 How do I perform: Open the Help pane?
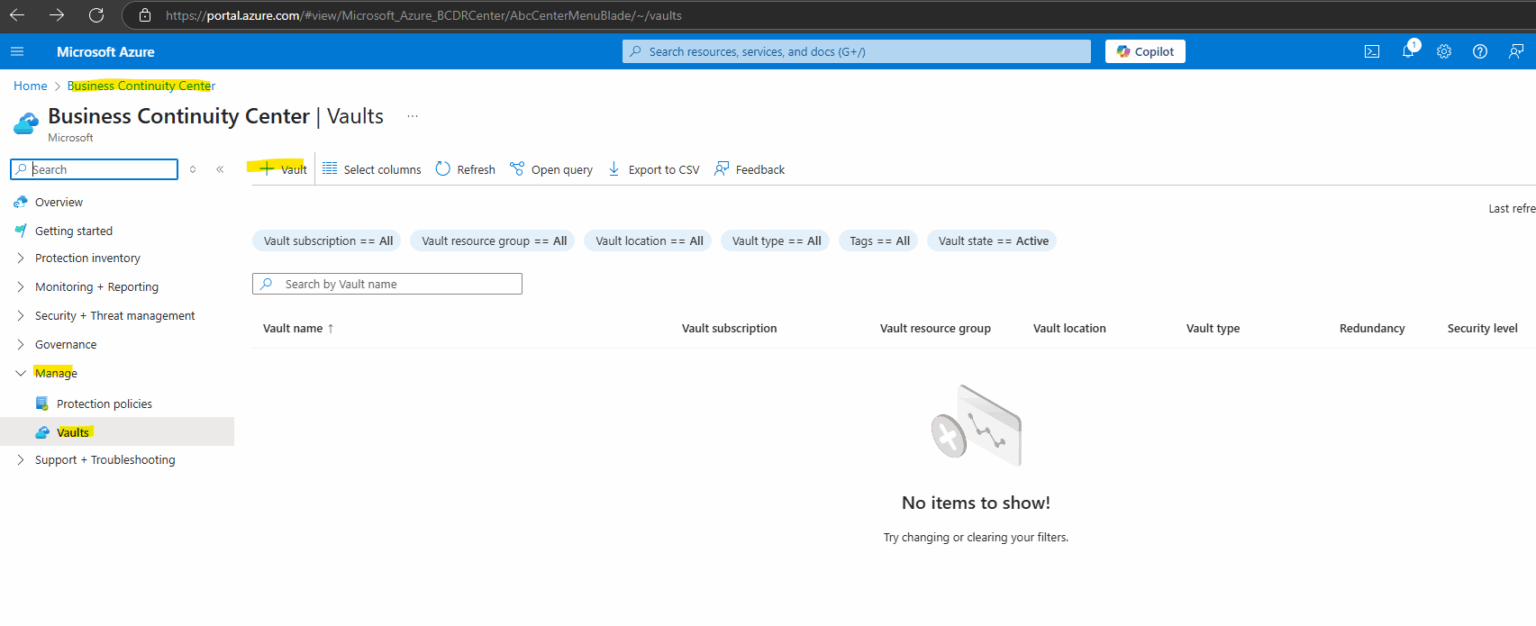(1479, 51)
